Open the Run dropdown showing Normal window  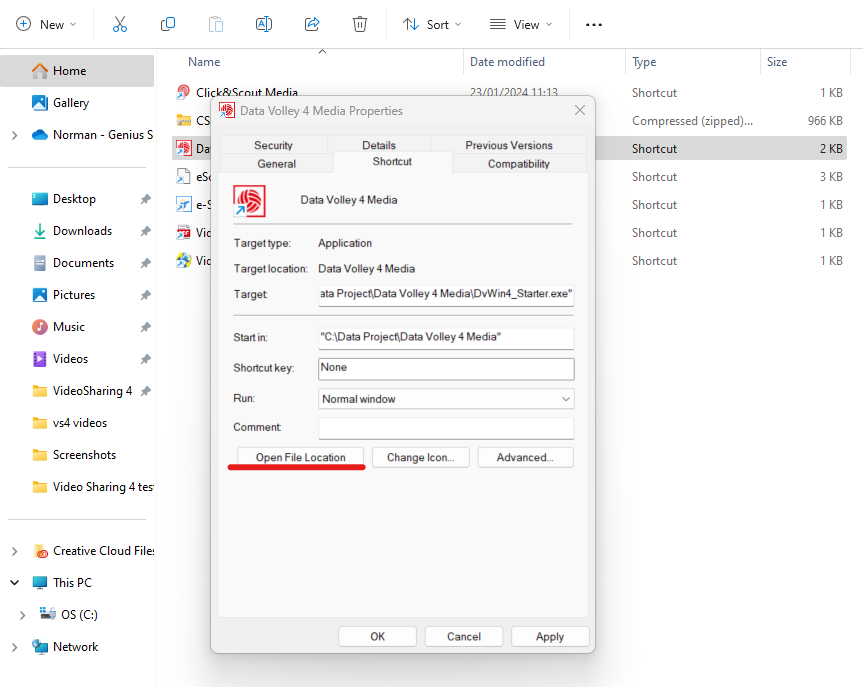pyautogui.click(x=446, y=399)
